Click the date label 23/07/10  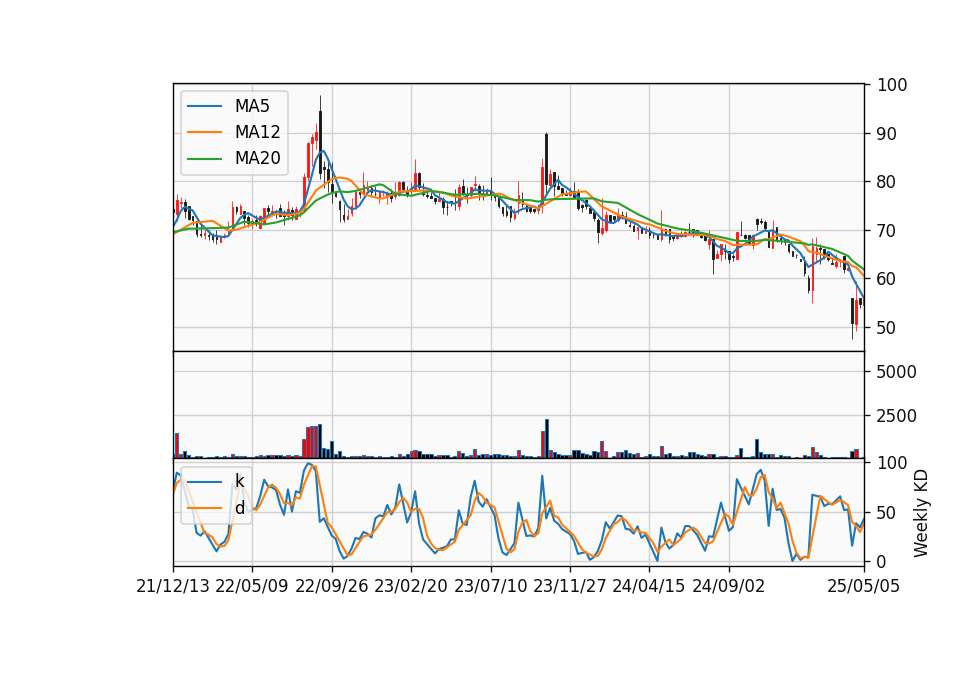pyautogui.click(x=490, y=586)
